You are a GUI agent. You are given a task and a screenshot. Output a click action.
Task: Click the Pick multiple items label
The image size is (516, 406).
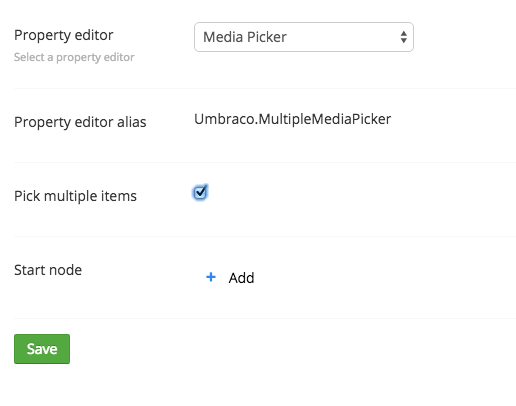click(75, 196)
